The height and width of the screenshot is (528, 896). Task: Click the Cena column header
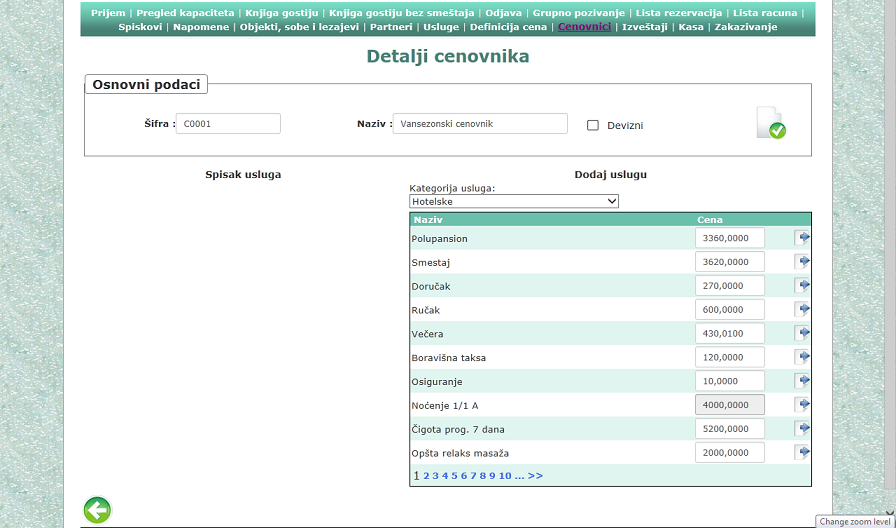[710, 219]
